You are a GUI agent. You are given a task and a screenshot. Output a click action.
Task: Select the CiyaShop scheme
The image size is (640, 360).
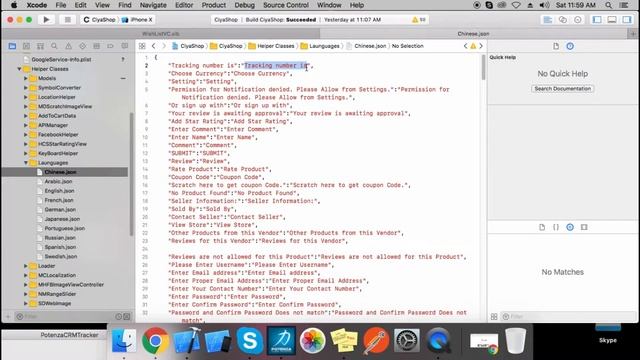pos(99,20)
